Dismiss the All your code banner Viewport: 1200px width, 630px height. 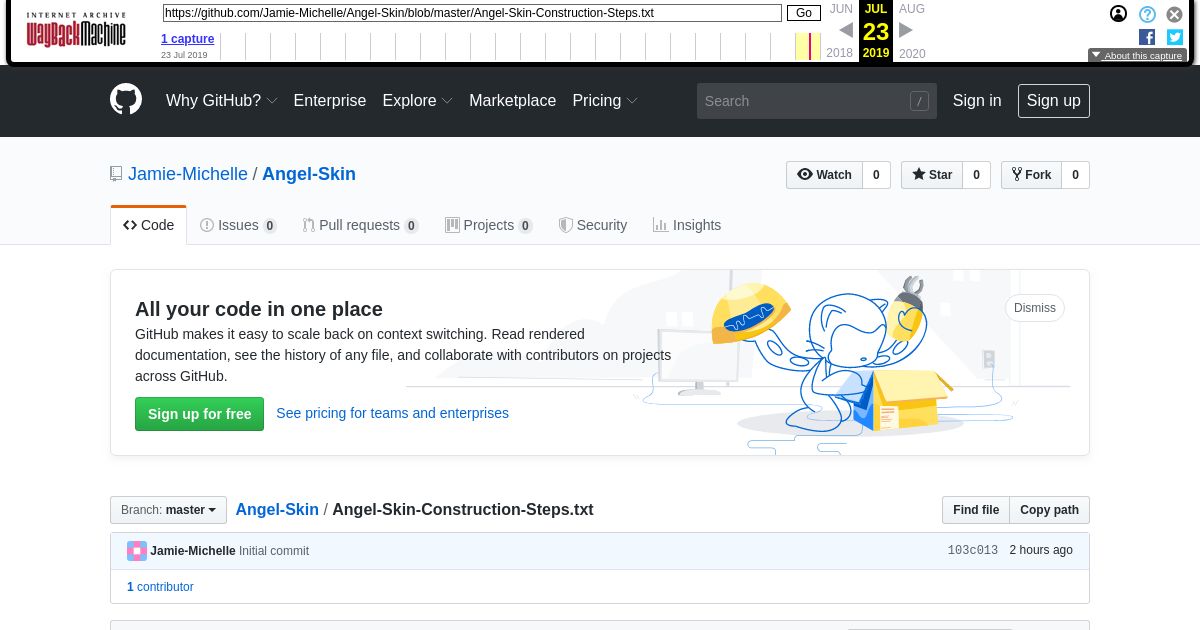point(1035,308)
